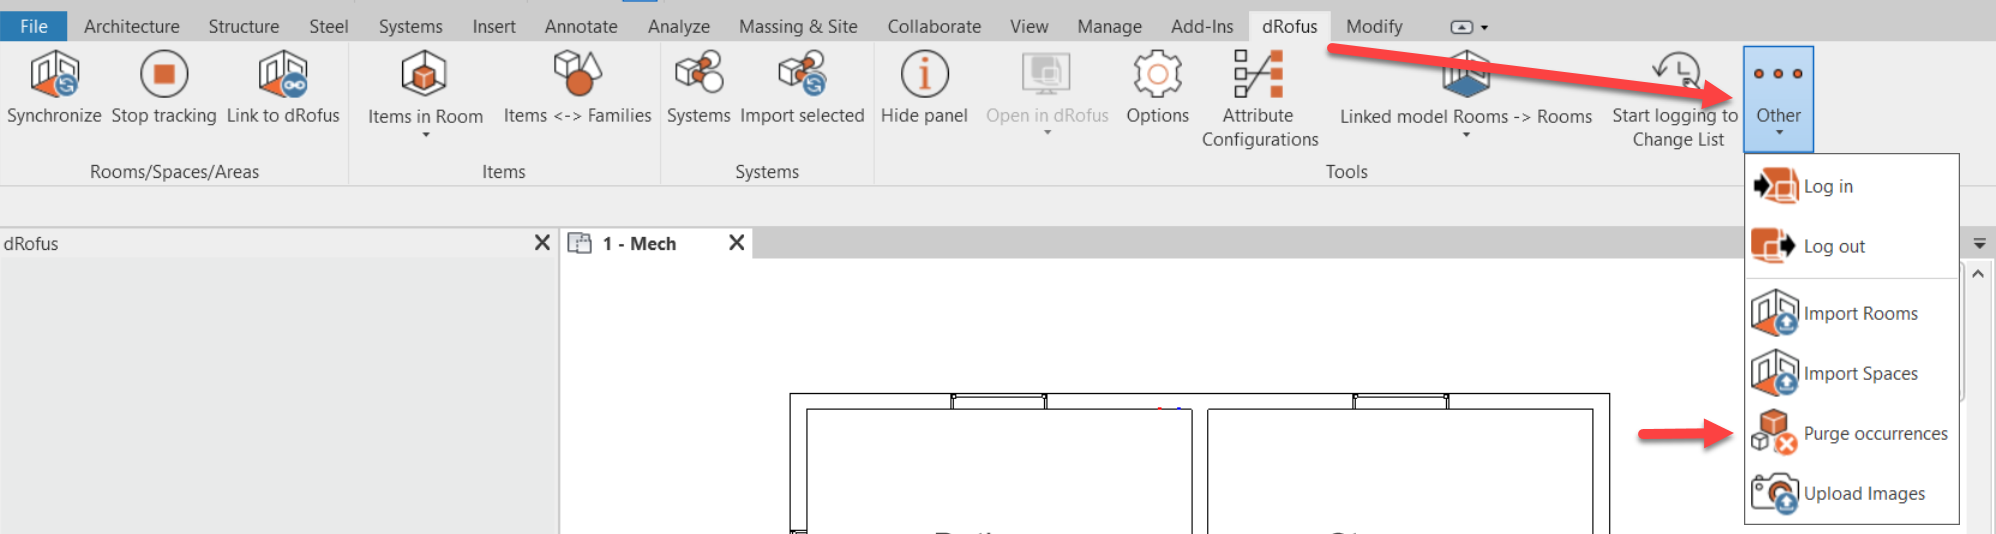This screenshot has width=1996, height=534.
Task: Click the view icon on 1 - Mech tab
Action: click(580, 243)
